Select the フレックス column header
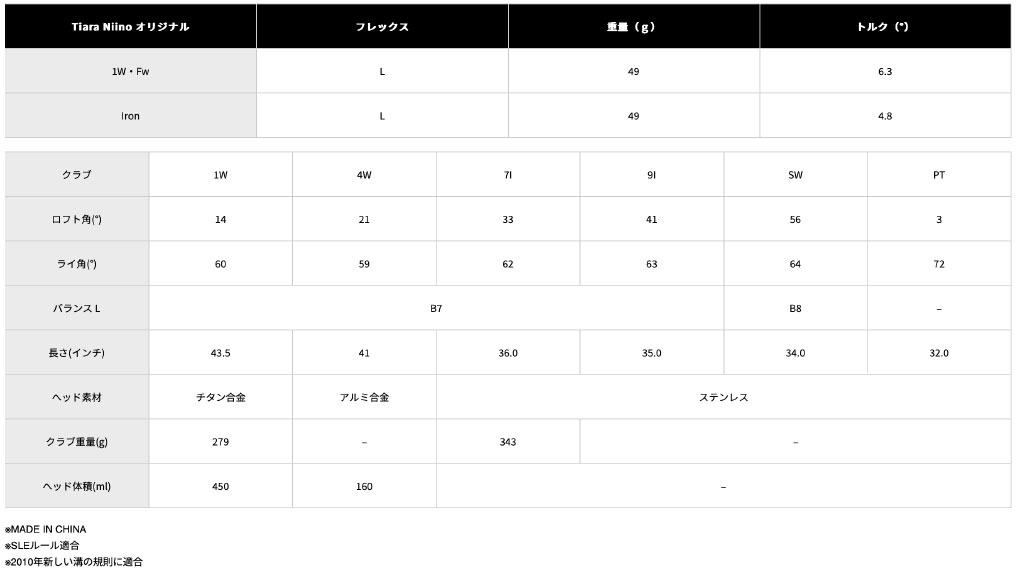The height and width of the screenshot is (572, 1020). (x=382, y=27)
